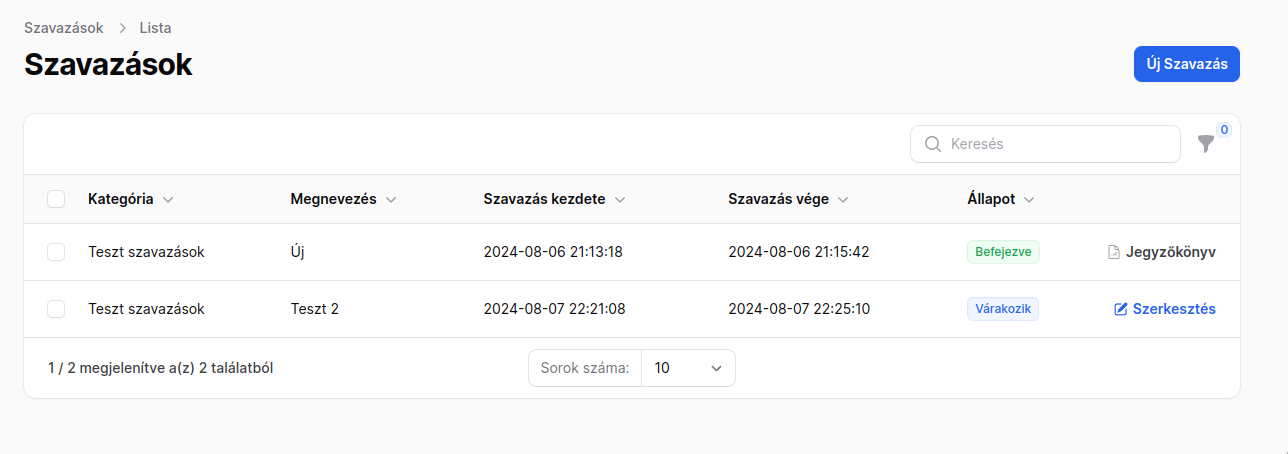Click the Szerkesztés pencil edit icon
The height and width of the screenshot is (454, 1288).
coord(1121,309)
